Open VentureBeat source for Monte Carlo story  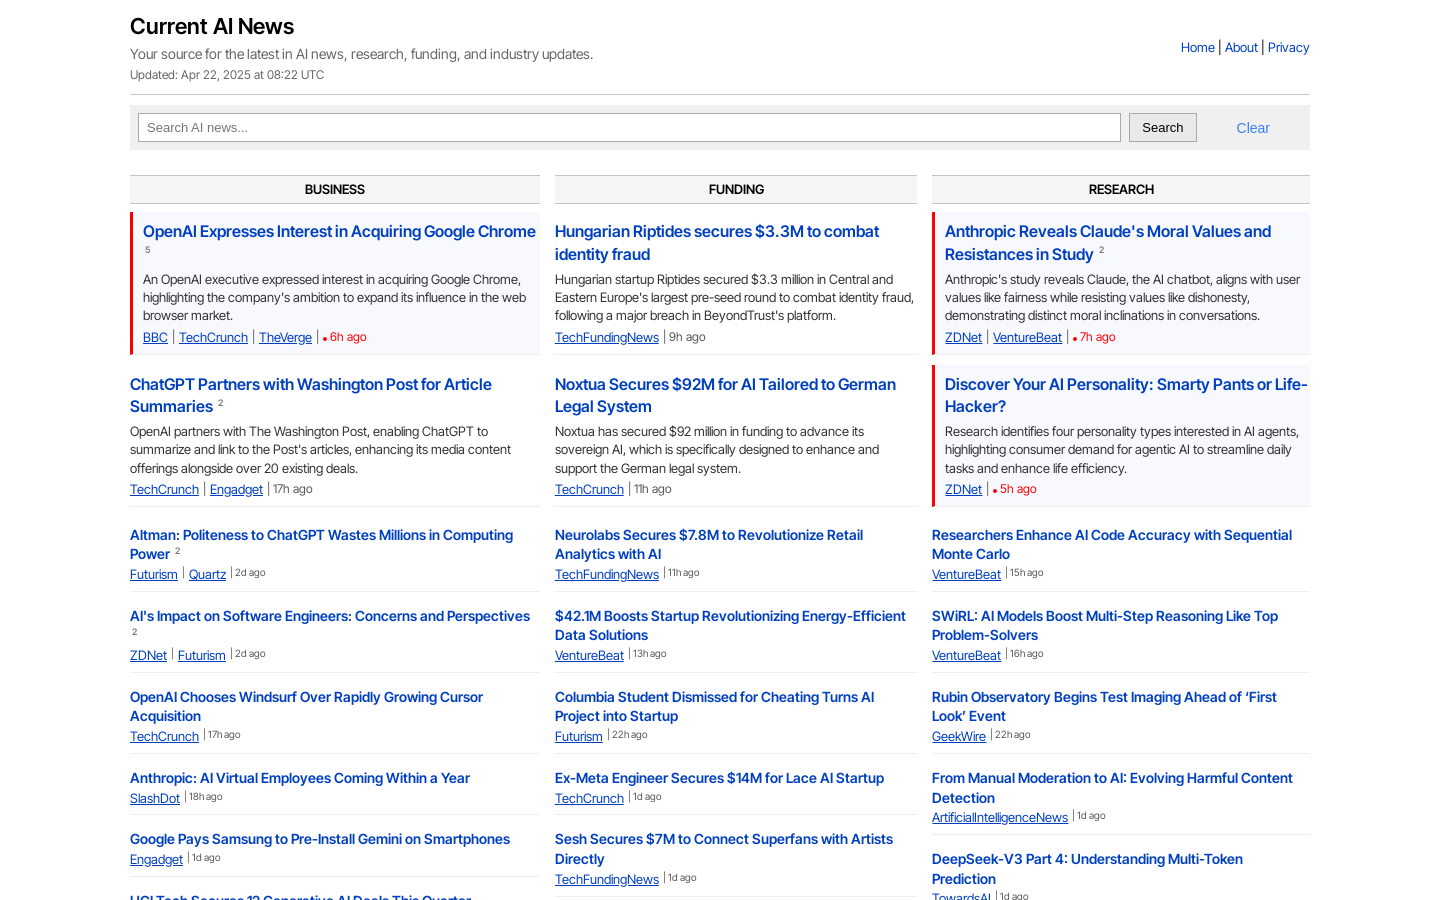(966, 574)
